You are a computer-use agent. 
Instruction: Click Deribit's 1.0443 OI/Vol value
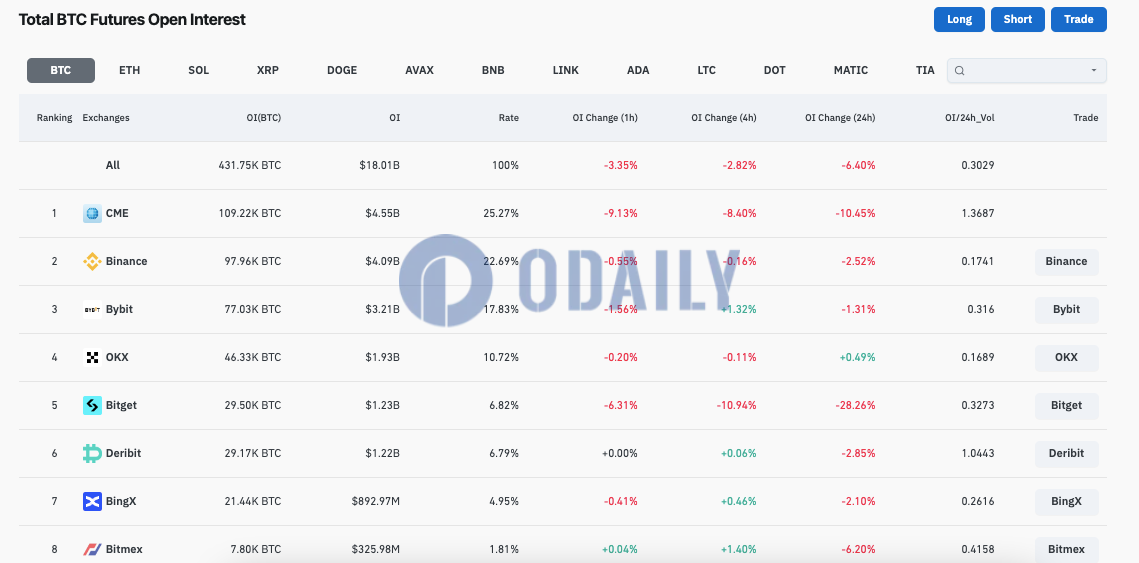coord(977,453)
